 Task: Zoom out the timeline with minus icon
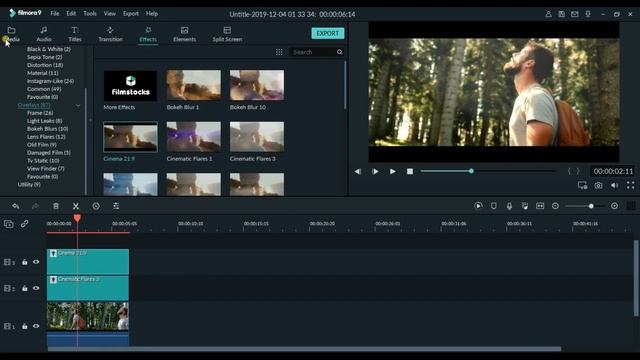tap(556, 206)
